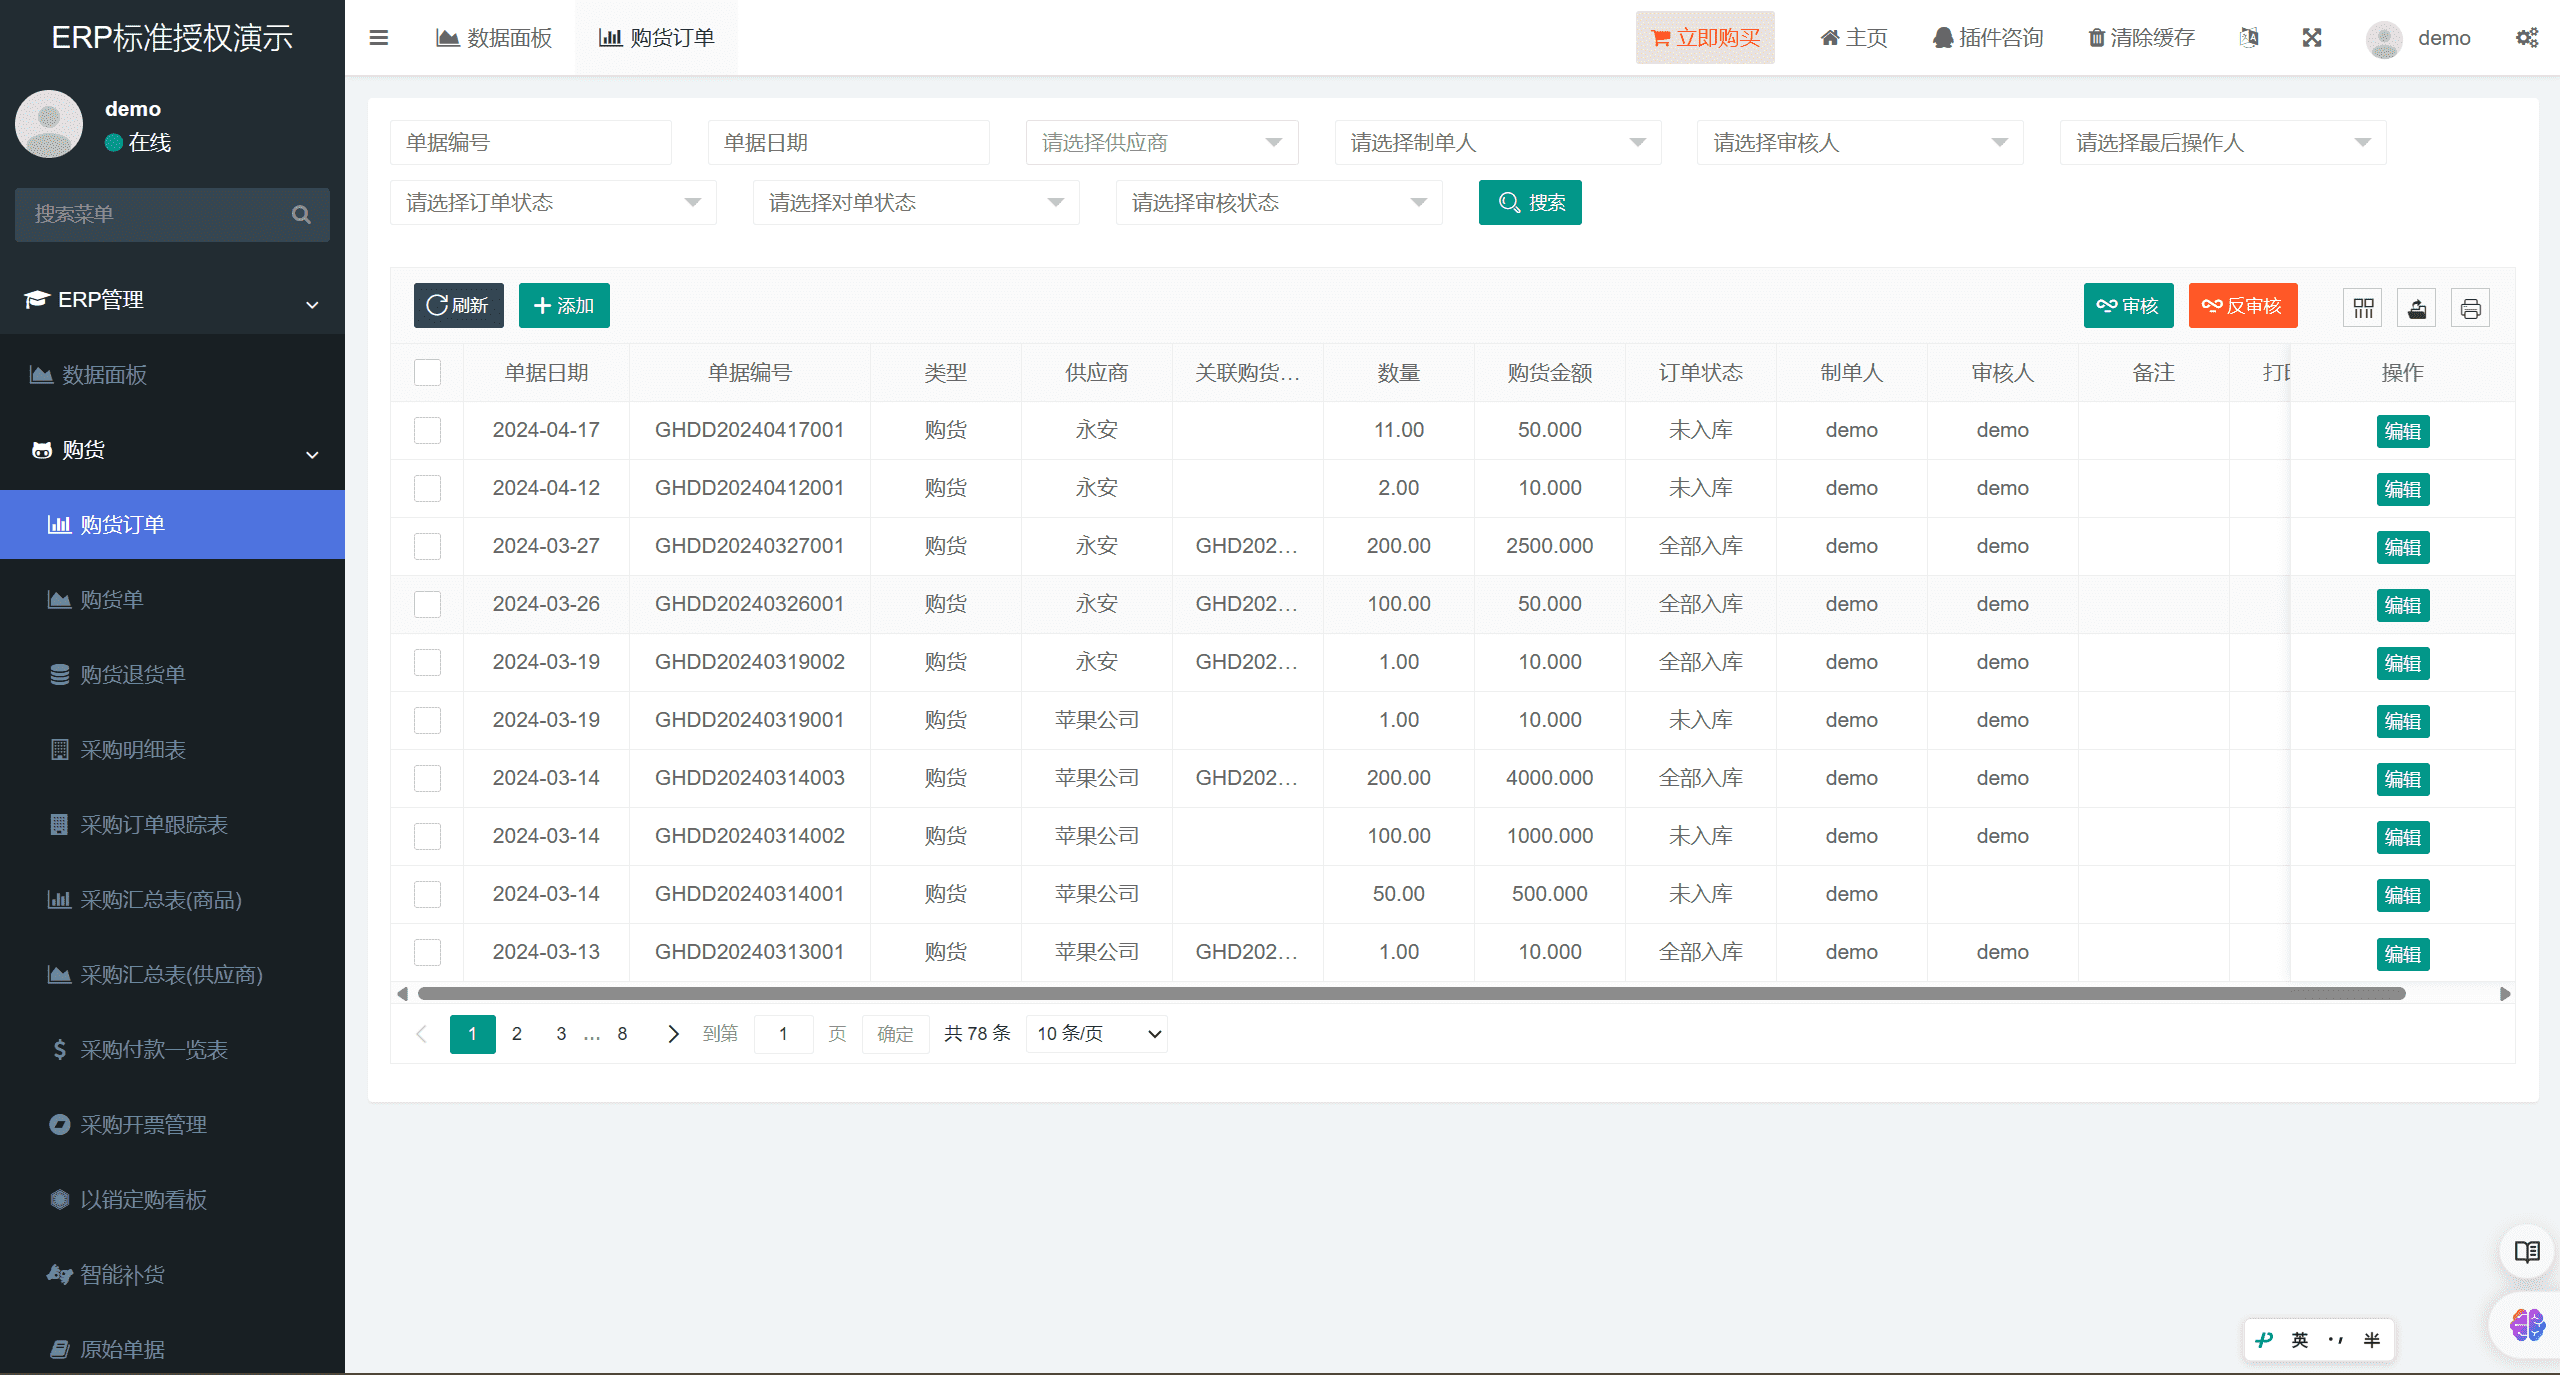
Task: Open 采购明细表 in the sidebar
Action: pyautogui.click(x=172, y=750)
